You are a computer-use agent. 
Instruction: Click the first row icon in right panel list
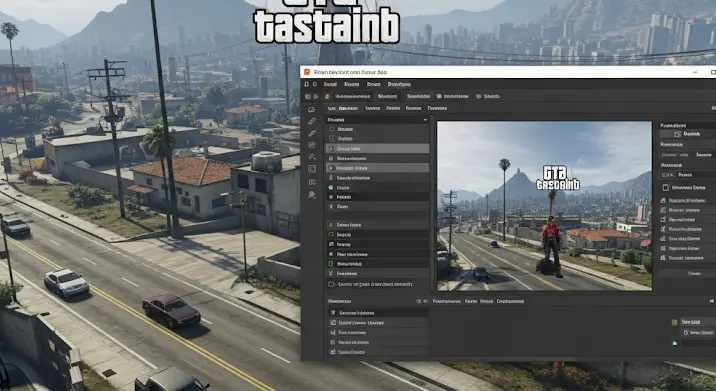click(663, 201)
